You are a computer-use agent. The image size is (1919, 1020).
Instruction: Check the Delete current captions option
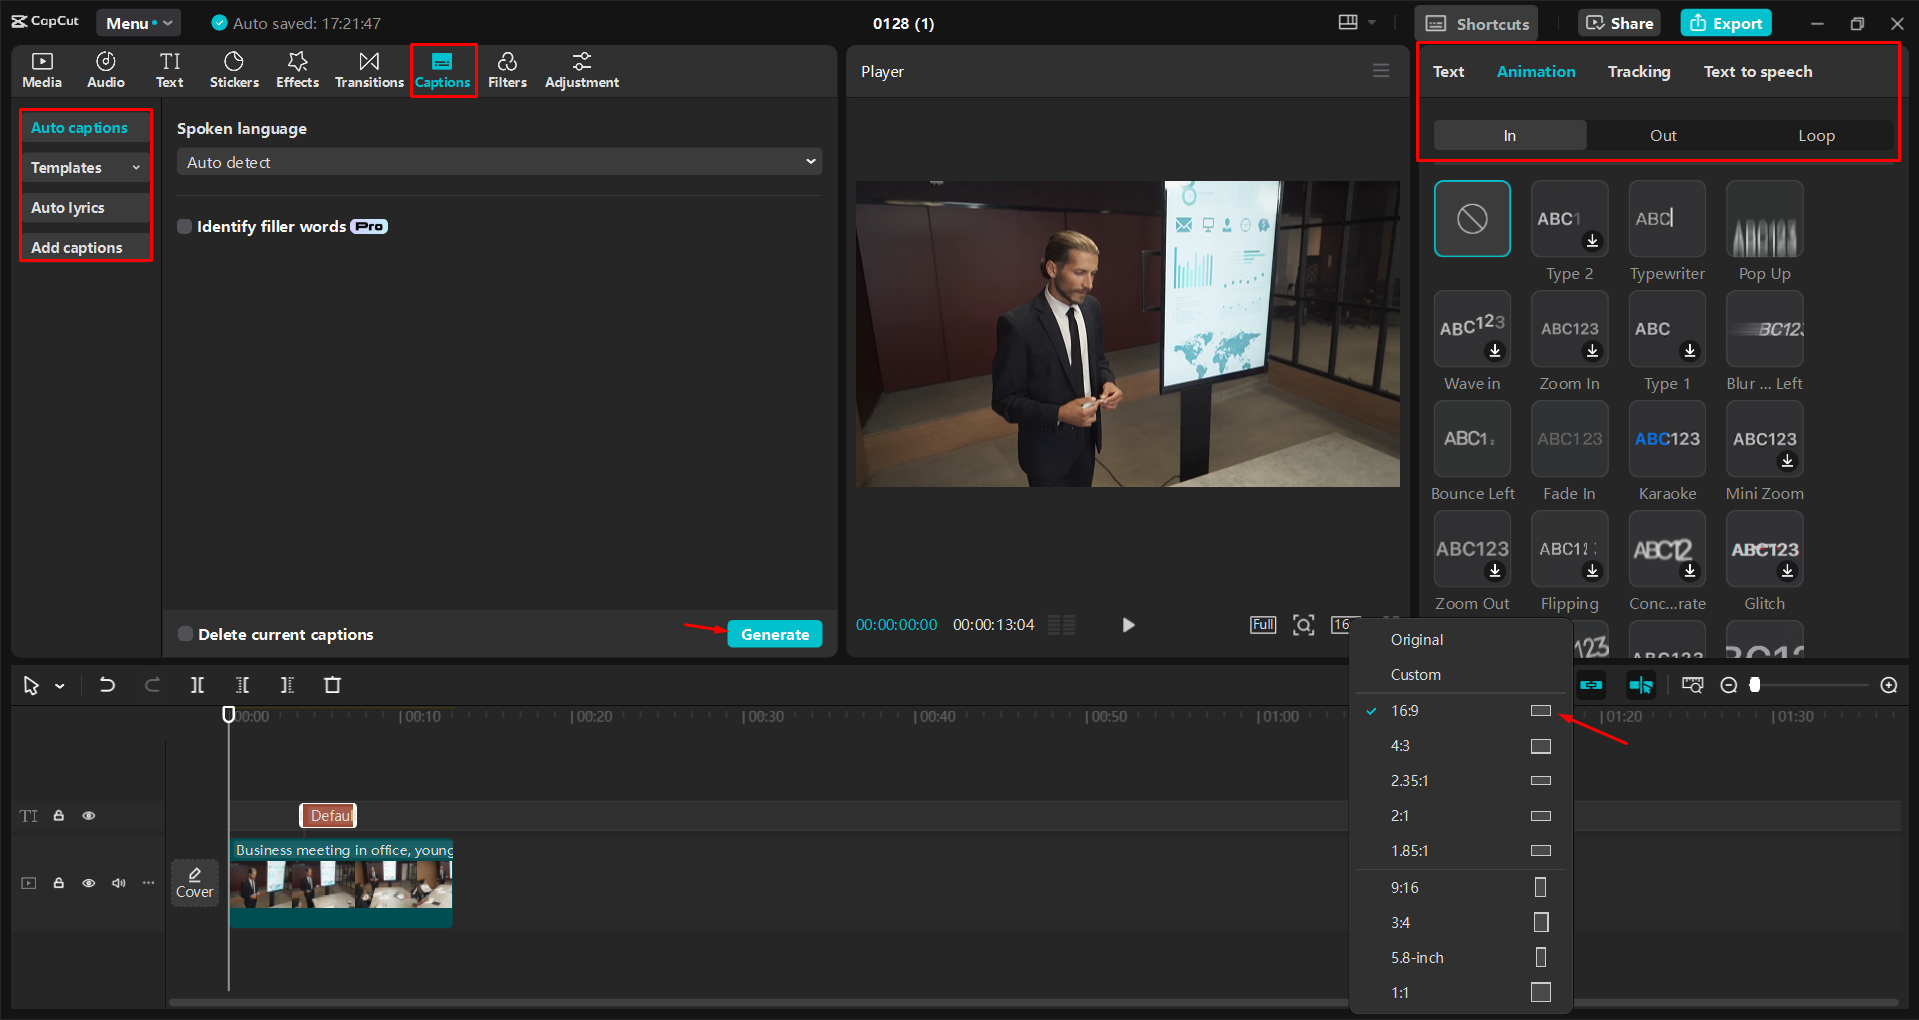click(x=184, y=634)
